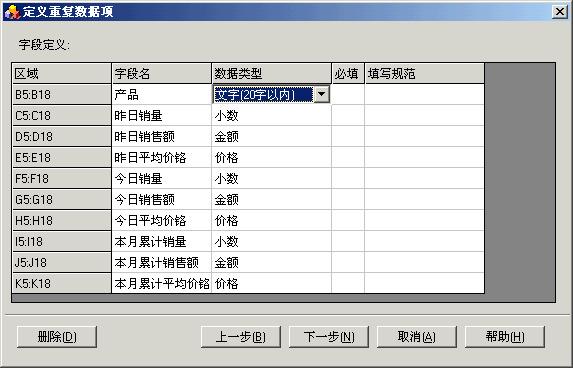The height and width of the screenshot is (368, 573).
Task: Click the 产品 field name cell
Action: 162,95
